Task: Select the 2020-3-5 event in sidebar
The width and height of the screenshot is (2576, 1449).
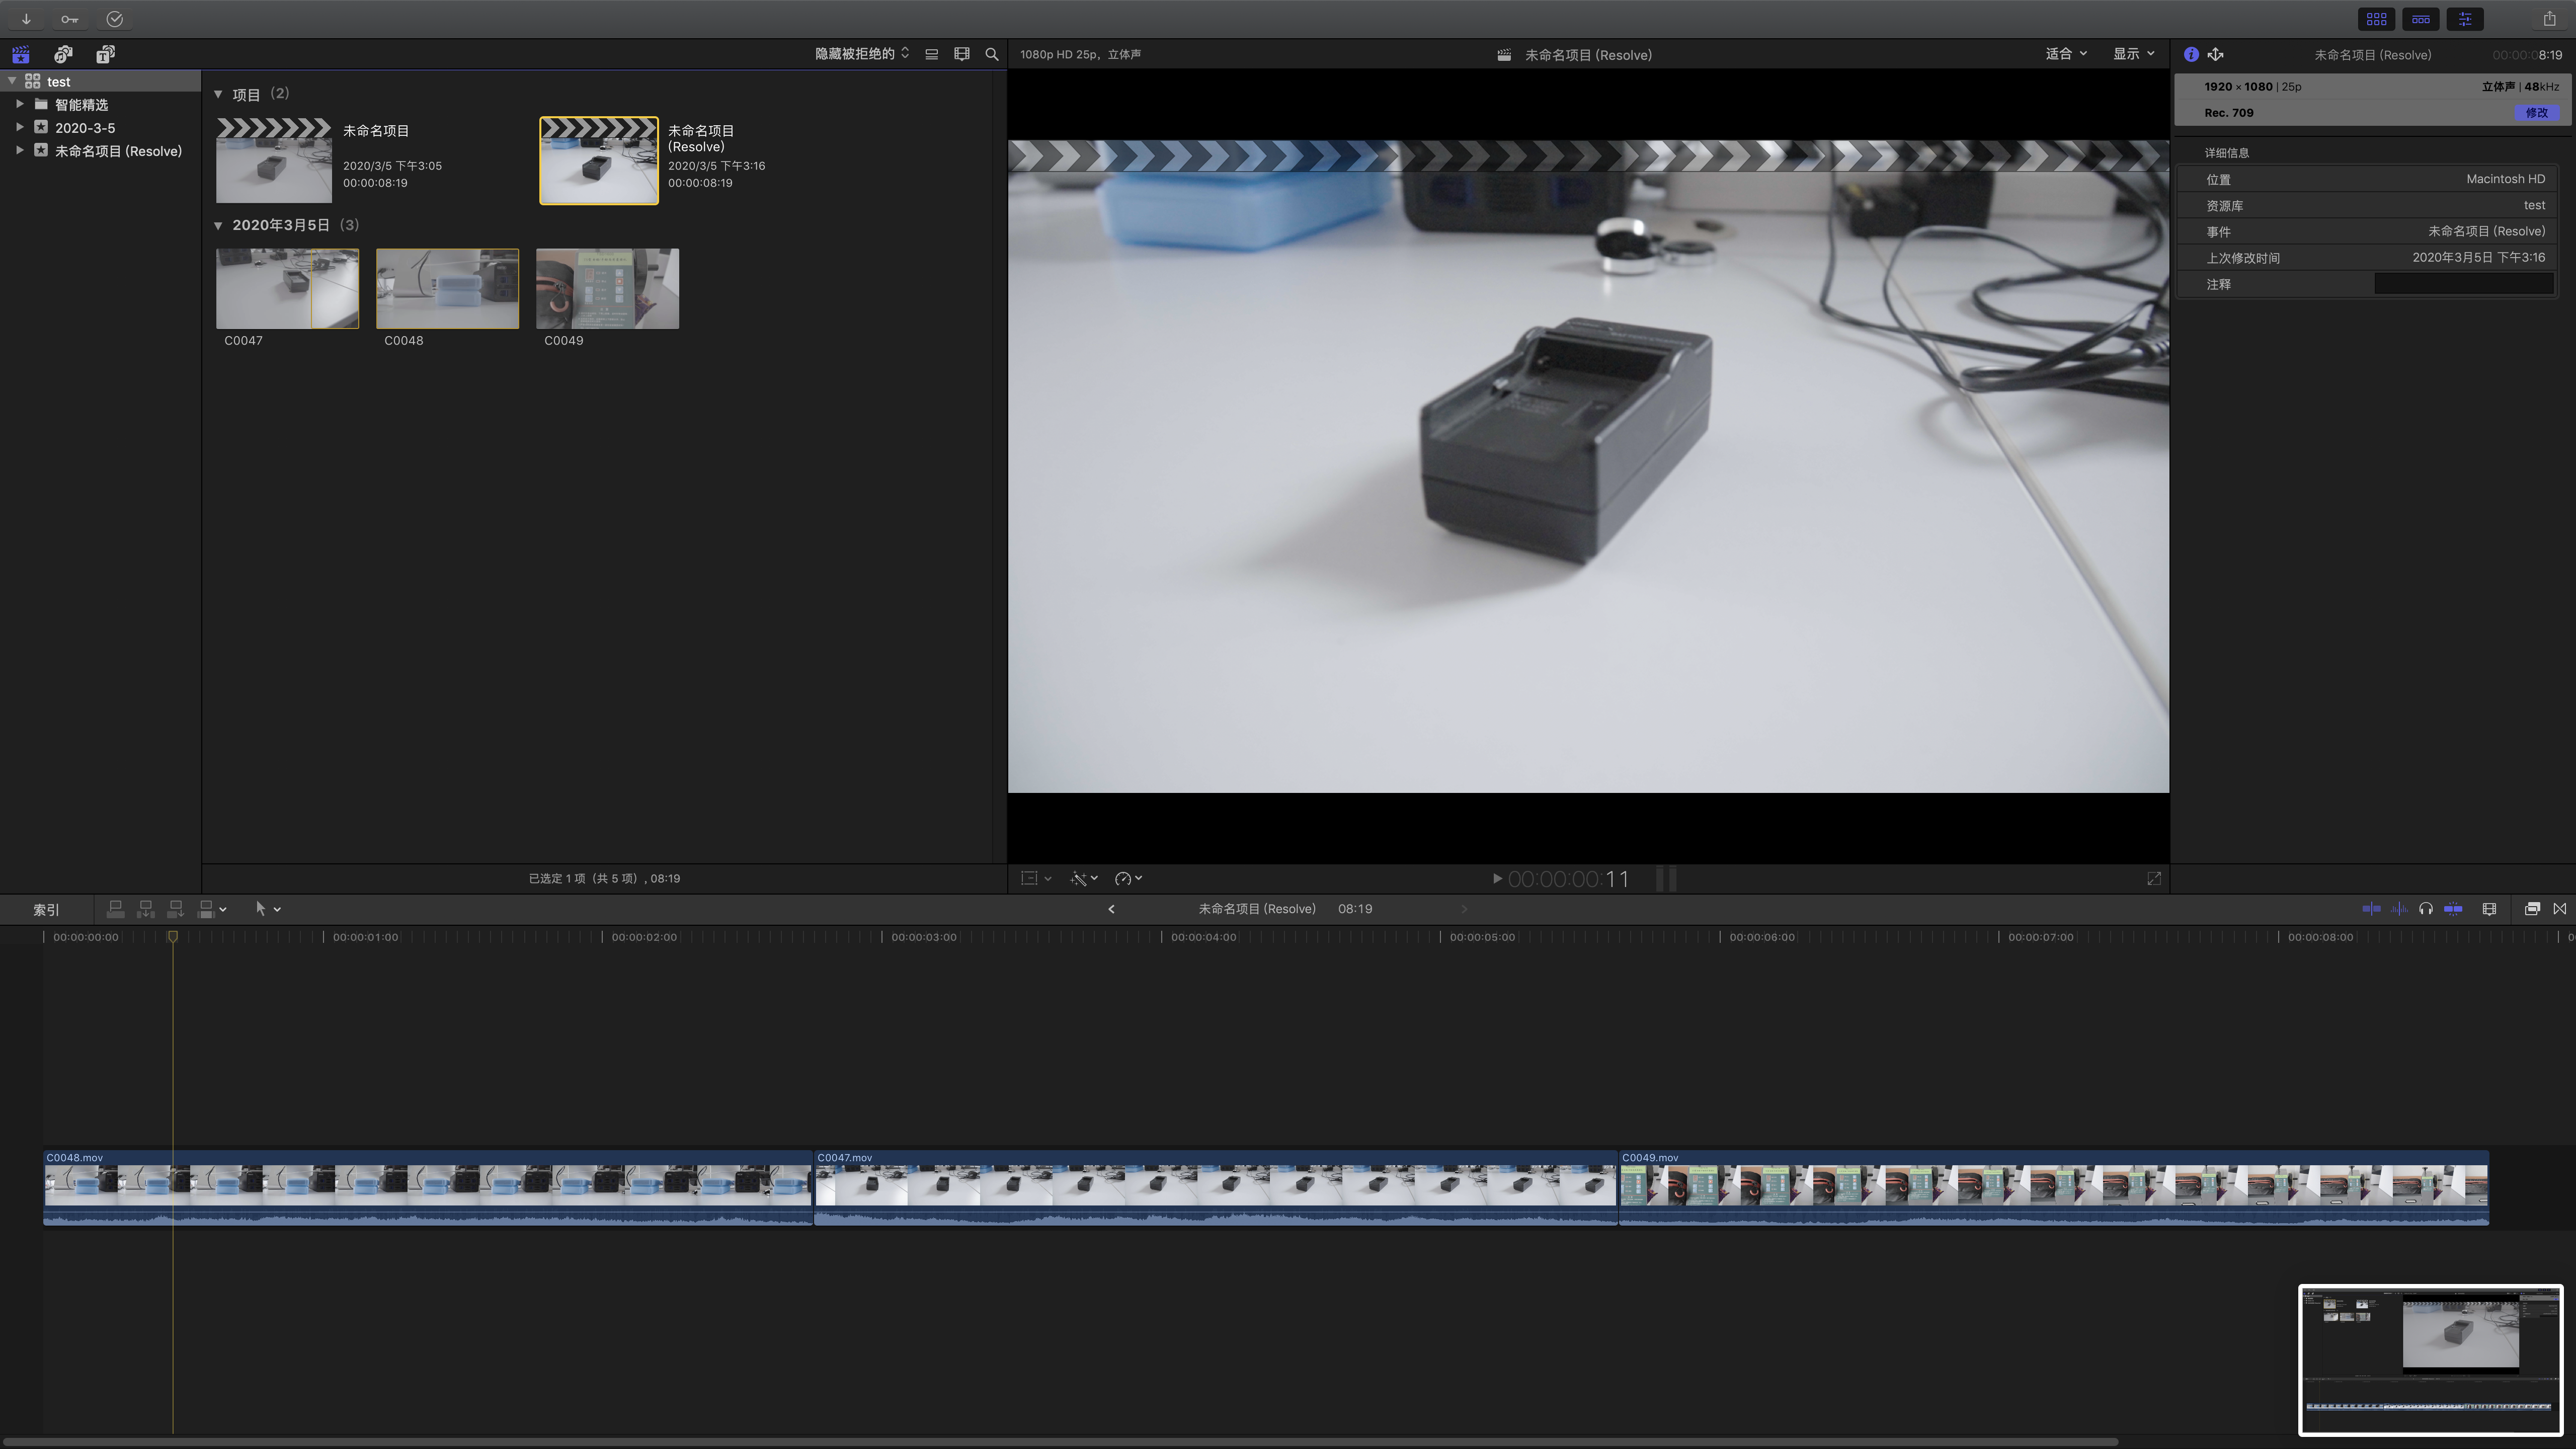Action: [84, 128]
